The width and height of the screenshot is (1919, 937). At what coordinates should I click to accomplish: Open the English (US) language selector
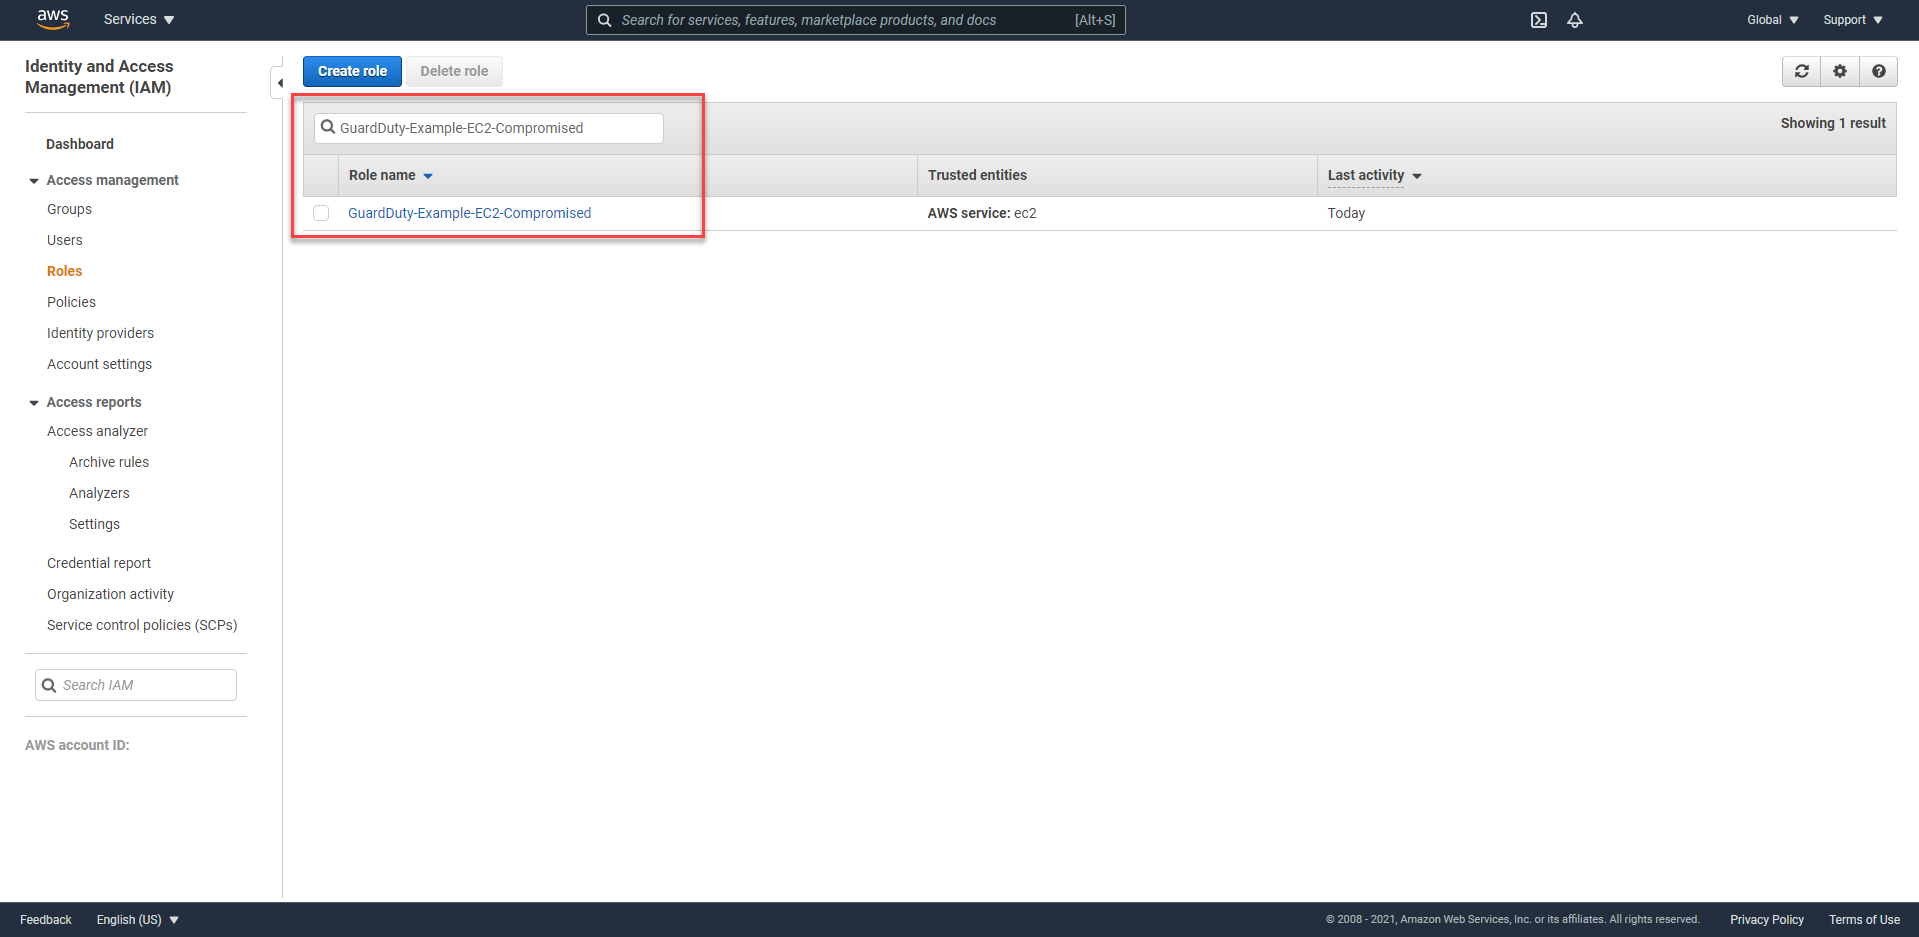coord(138,920)
